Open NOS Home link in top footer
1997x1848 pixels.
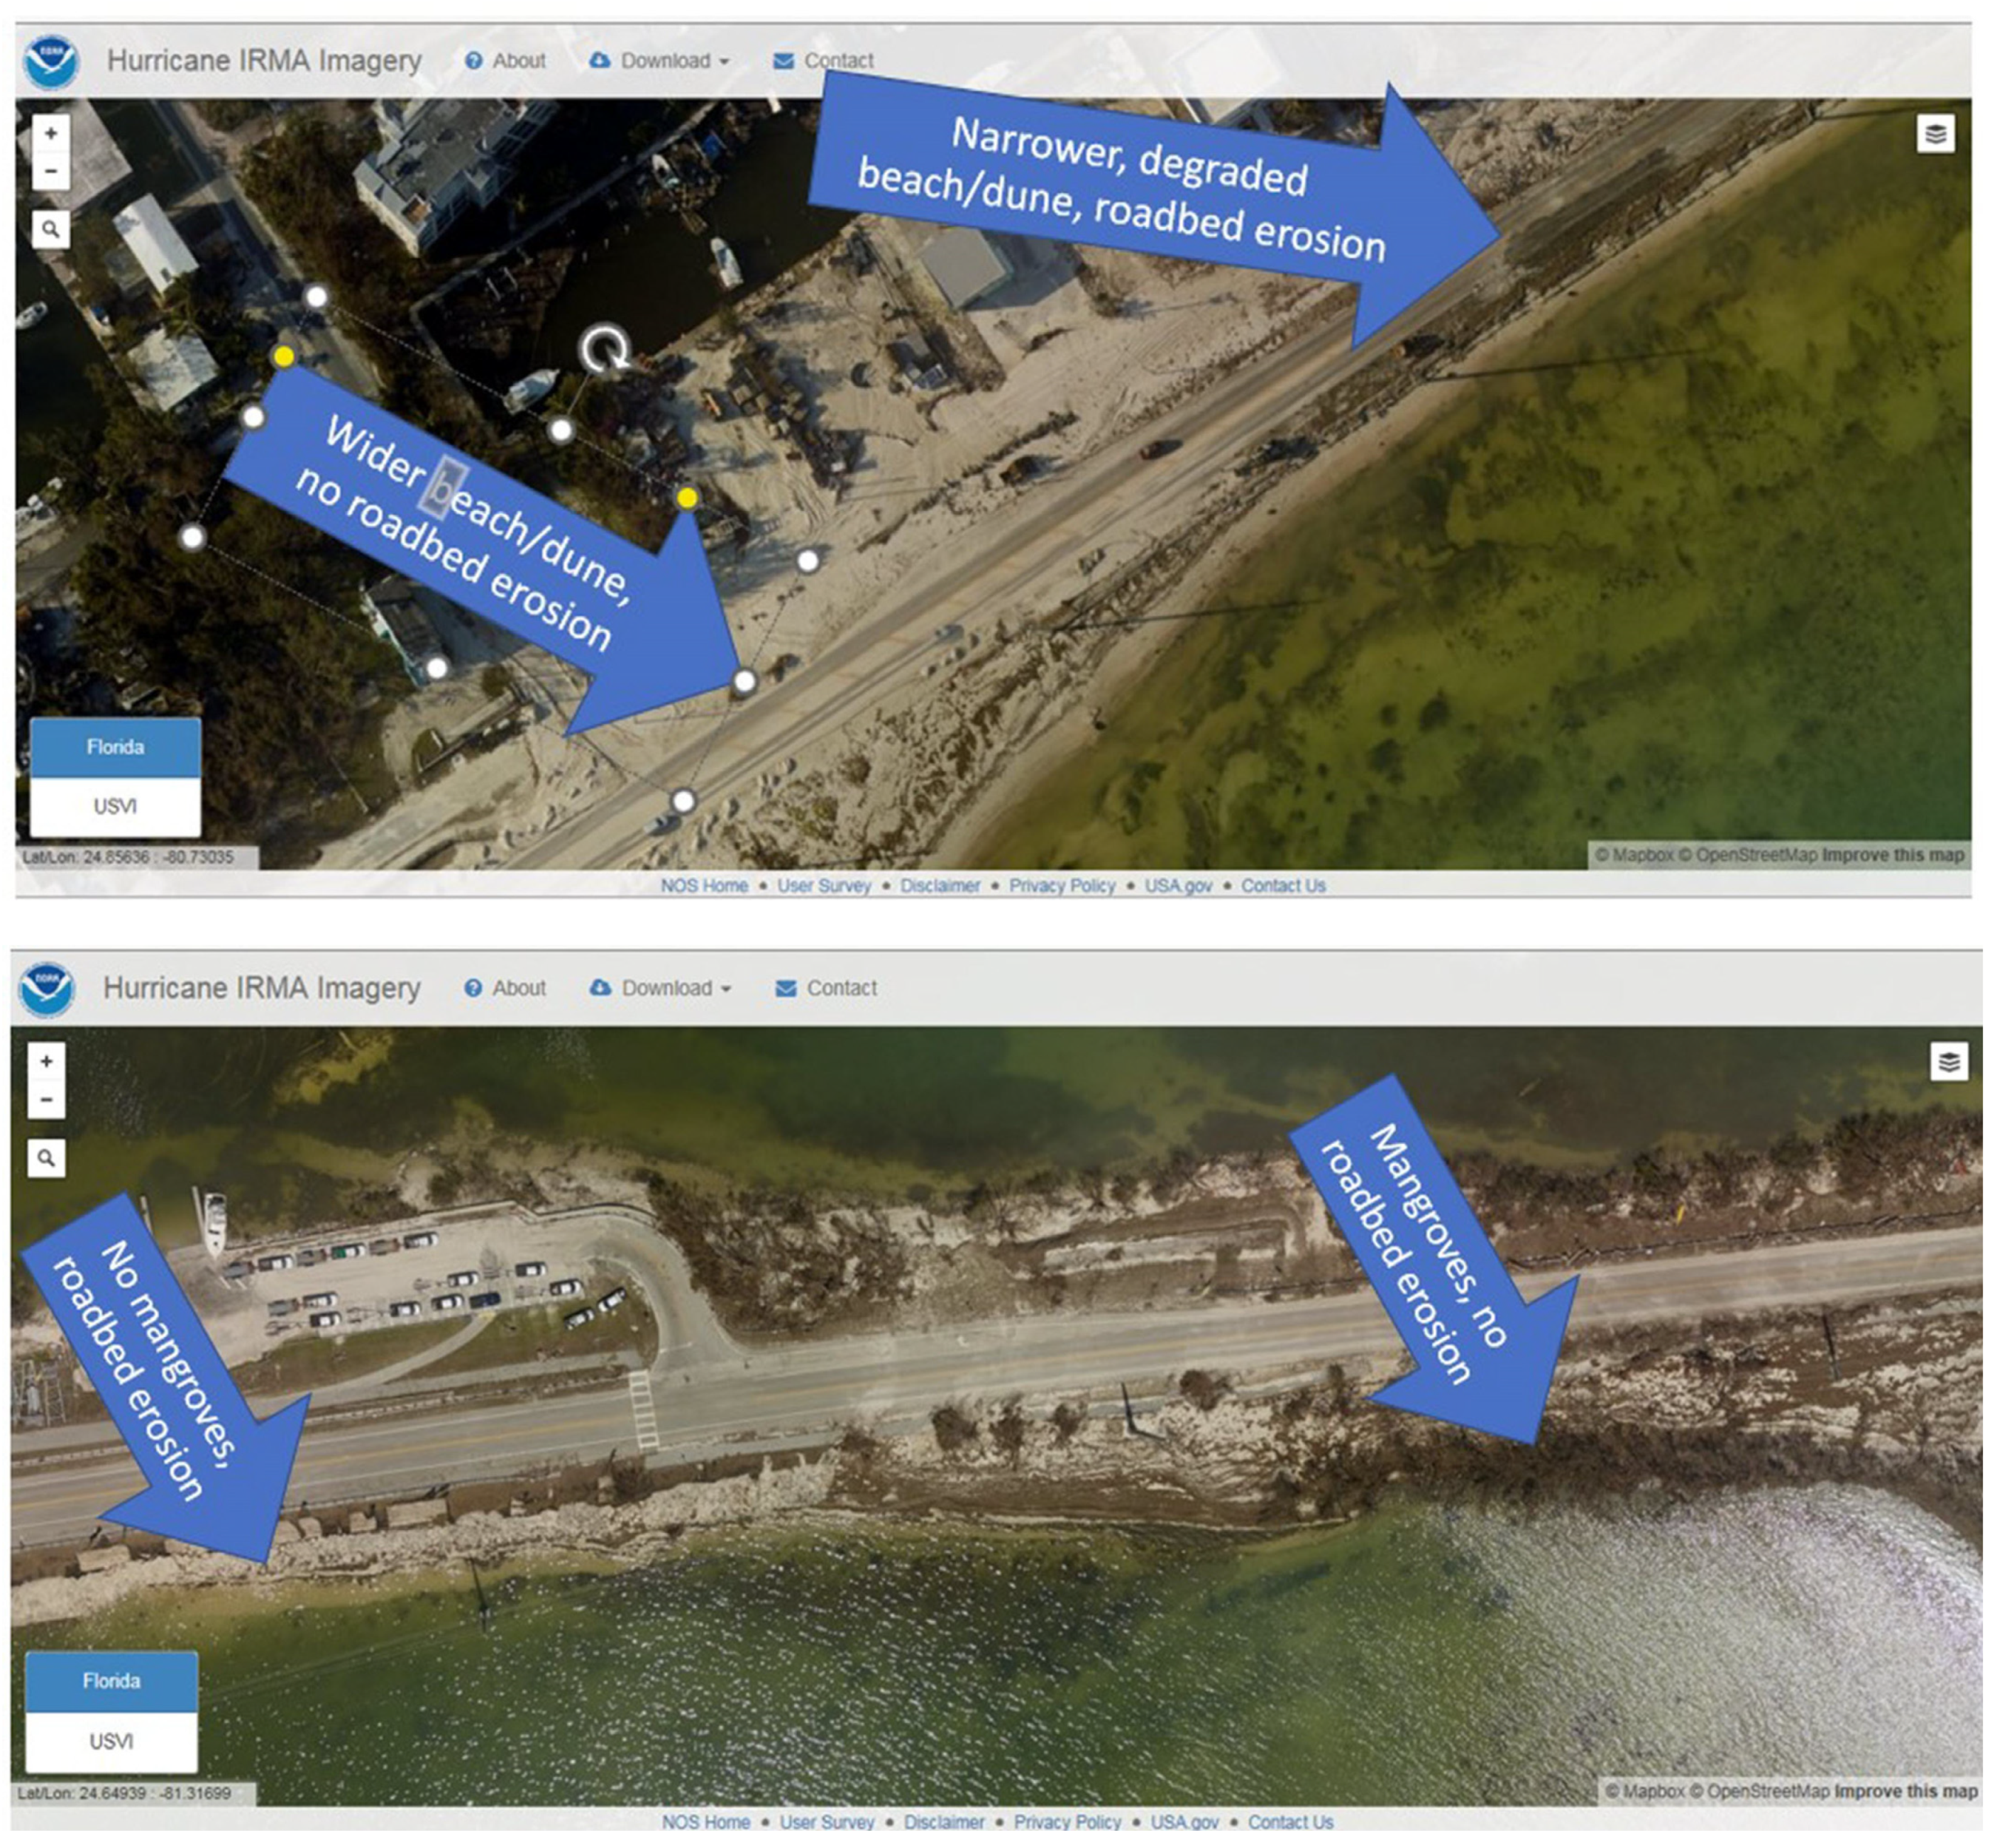704,886
